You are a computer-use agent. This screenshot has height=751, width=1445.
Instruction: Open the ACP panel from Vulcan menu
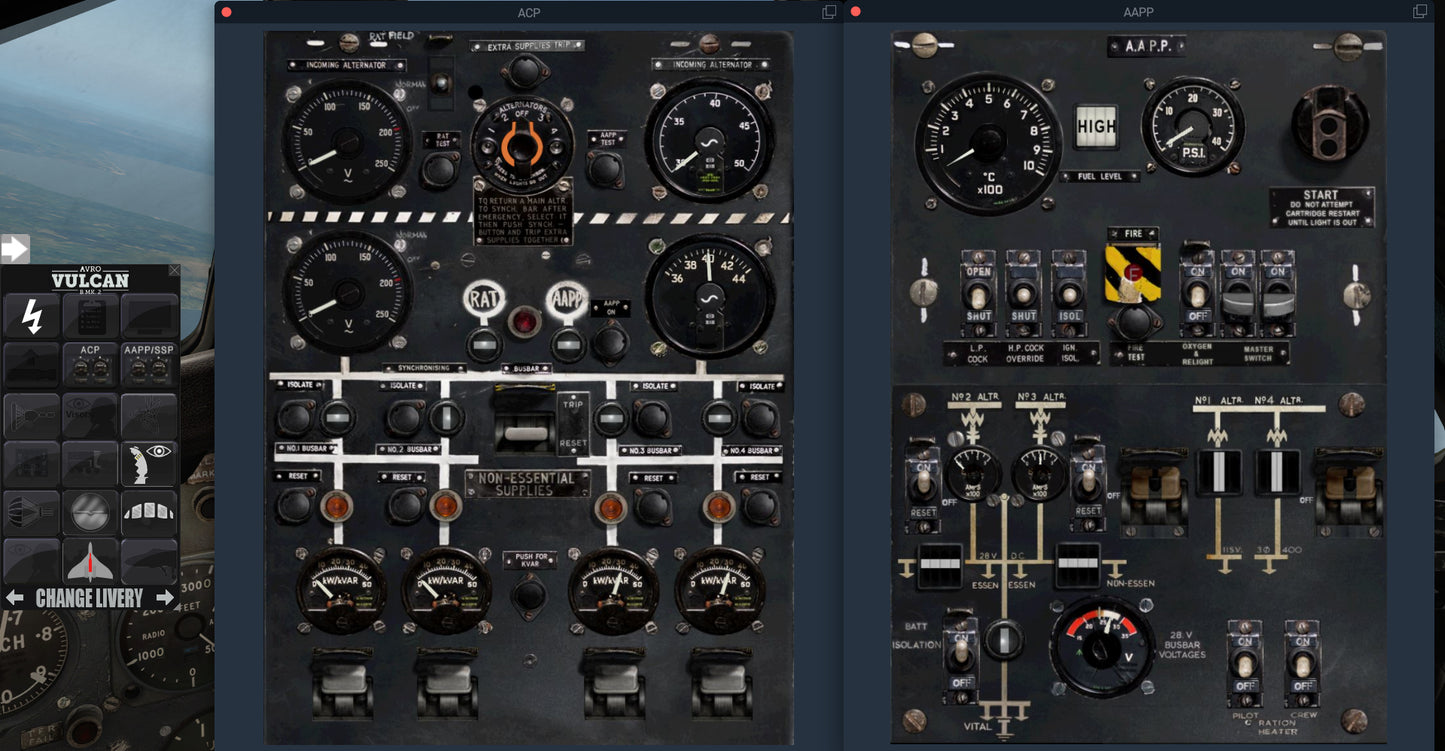(x=91, y=365)
